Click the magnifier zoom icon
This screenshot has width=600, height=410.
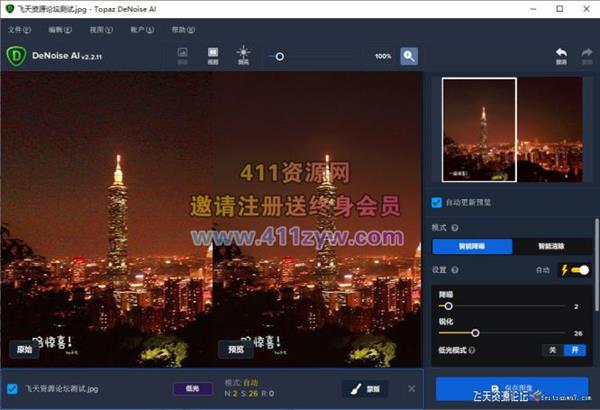[x=409, y=56]
